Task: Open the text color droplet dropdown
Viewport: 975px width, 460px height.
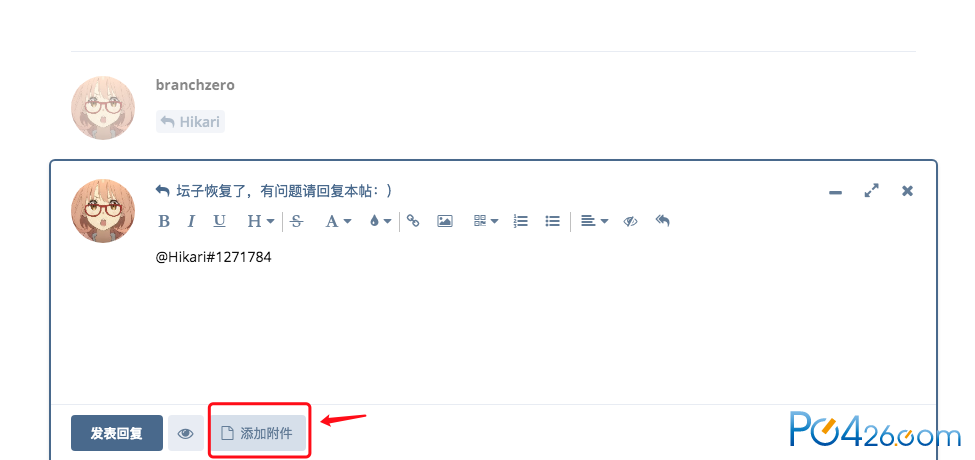Action: coord(381,221)
